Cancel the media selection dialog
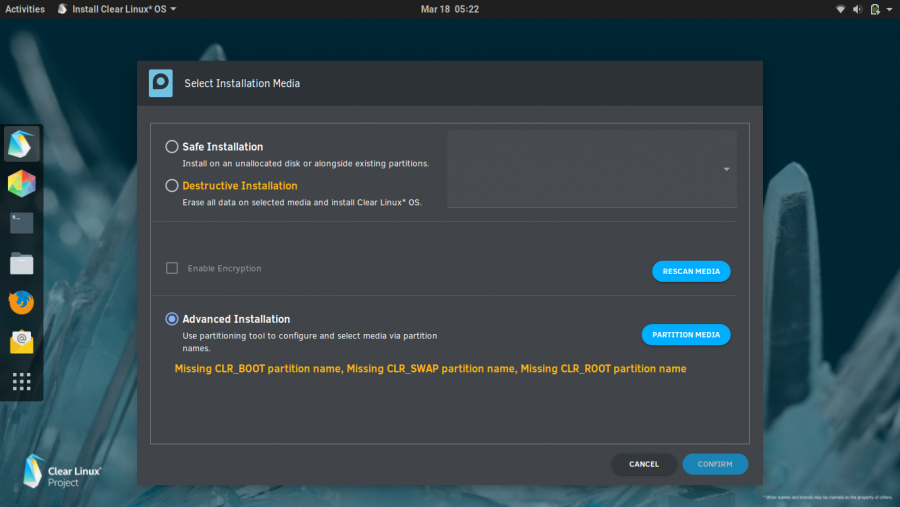This screenshot has width=900, height=507. click(x=643, y=464)
